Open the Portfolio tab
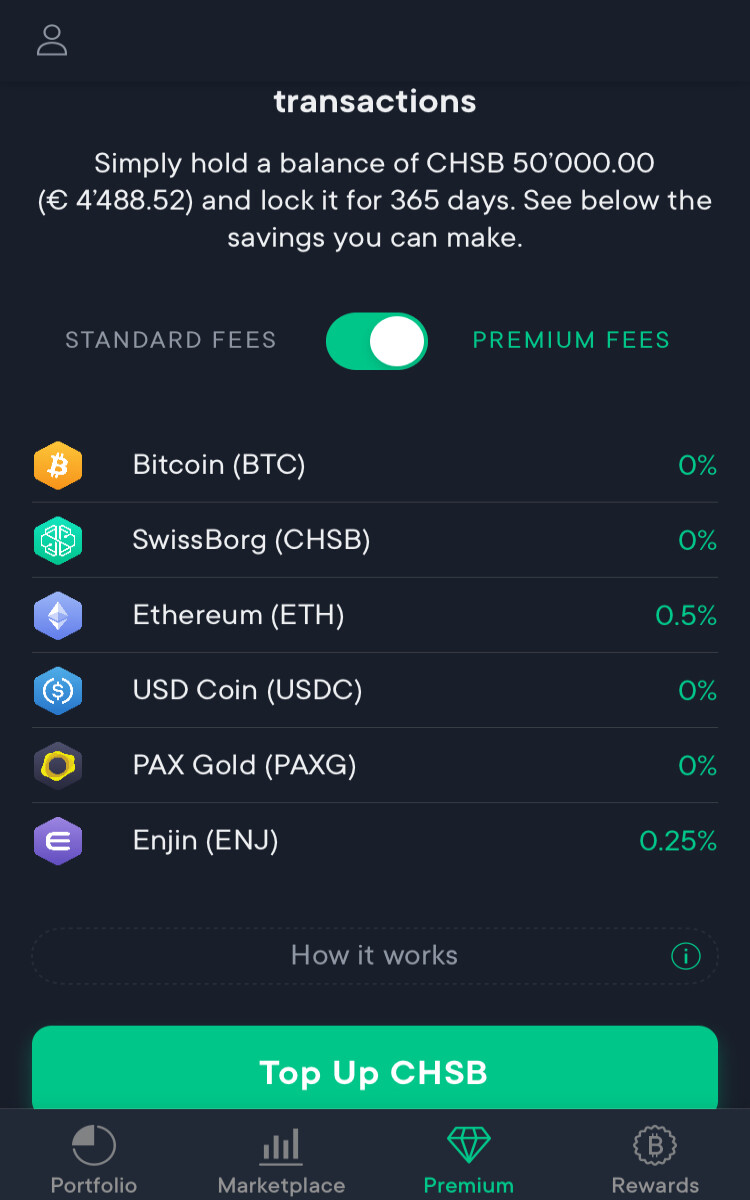 click(94, 1160)
